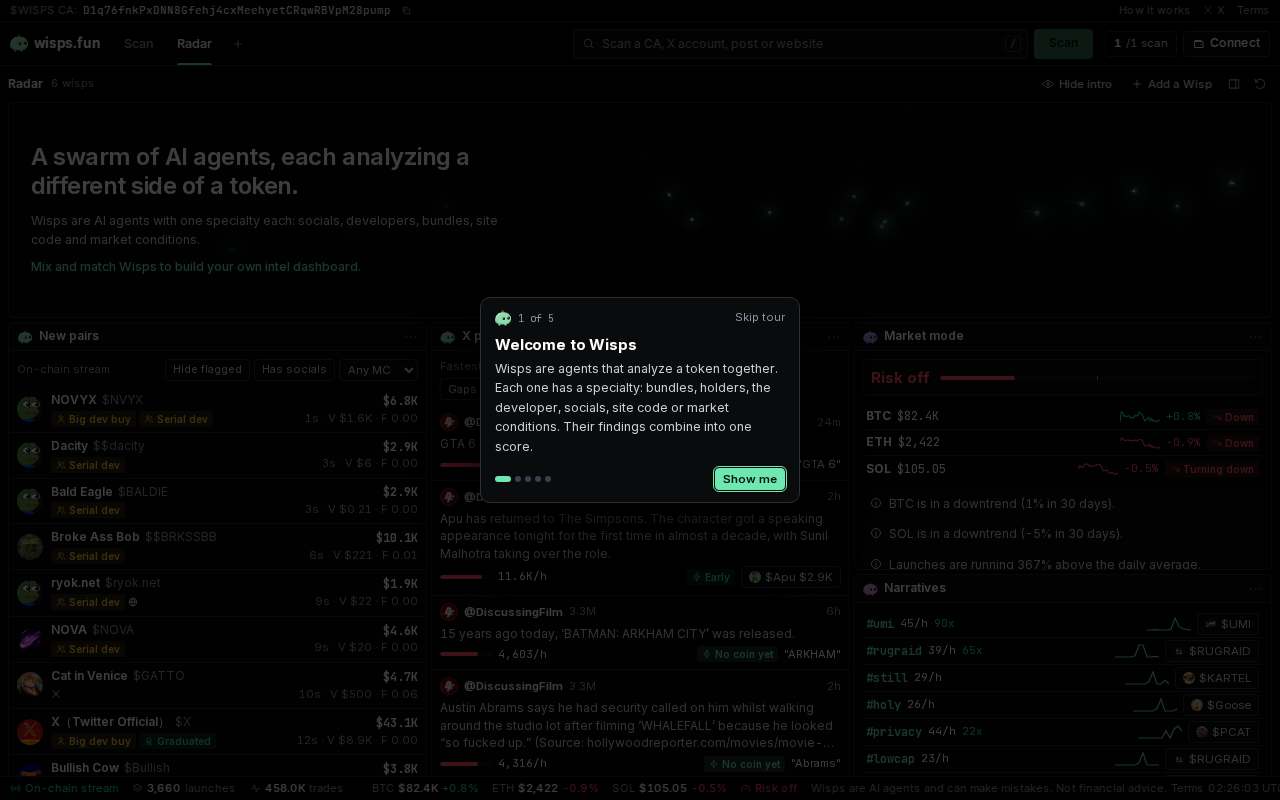
Task: Toggle the Hide flagged filter
Action: tap(207, 370)
